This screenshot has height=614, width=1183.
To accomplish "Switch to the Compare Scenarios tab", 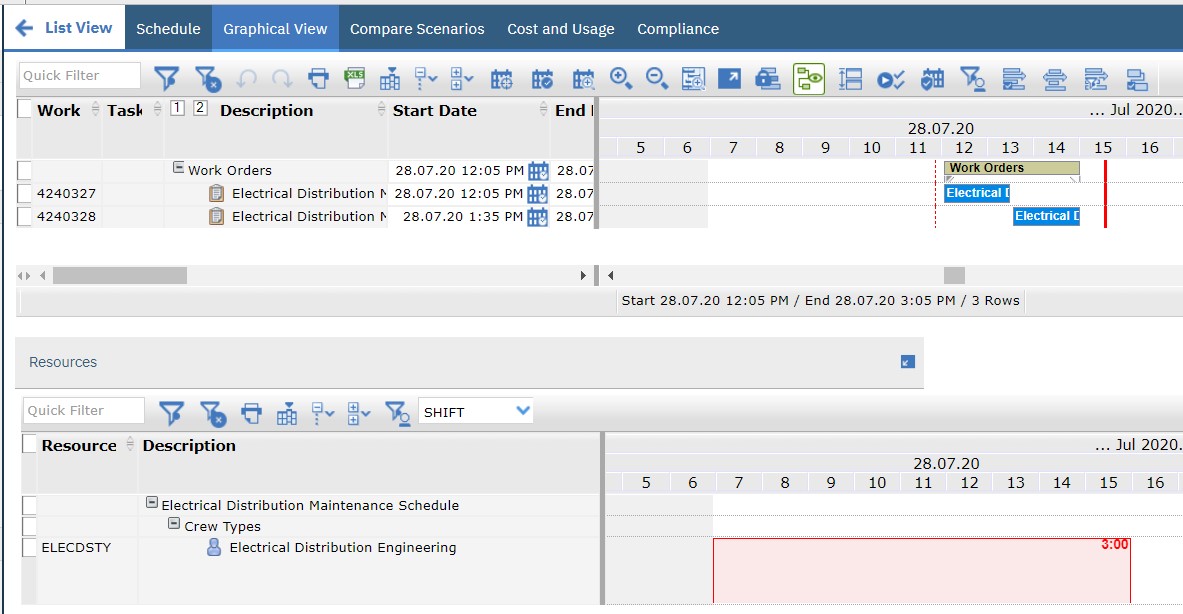I will tap(417, 29).
